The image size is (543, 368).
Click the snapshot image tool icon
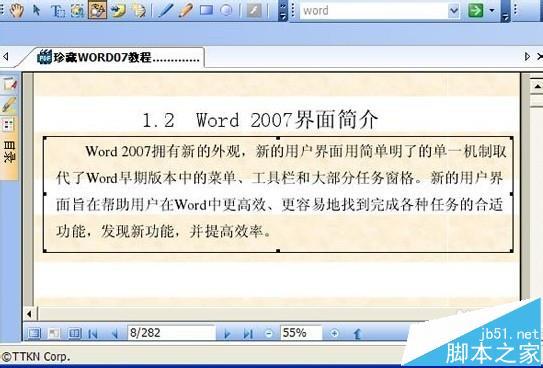click(x=77, y=10)
